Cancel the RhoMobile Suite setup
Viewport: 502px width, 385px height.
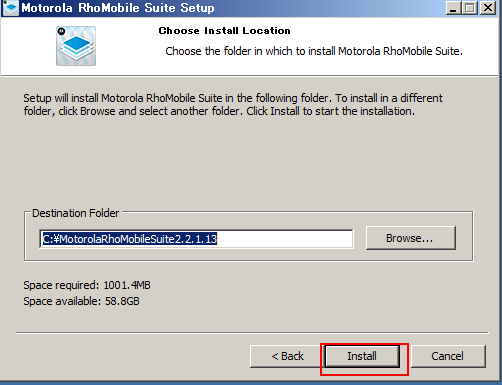(448, 356)
